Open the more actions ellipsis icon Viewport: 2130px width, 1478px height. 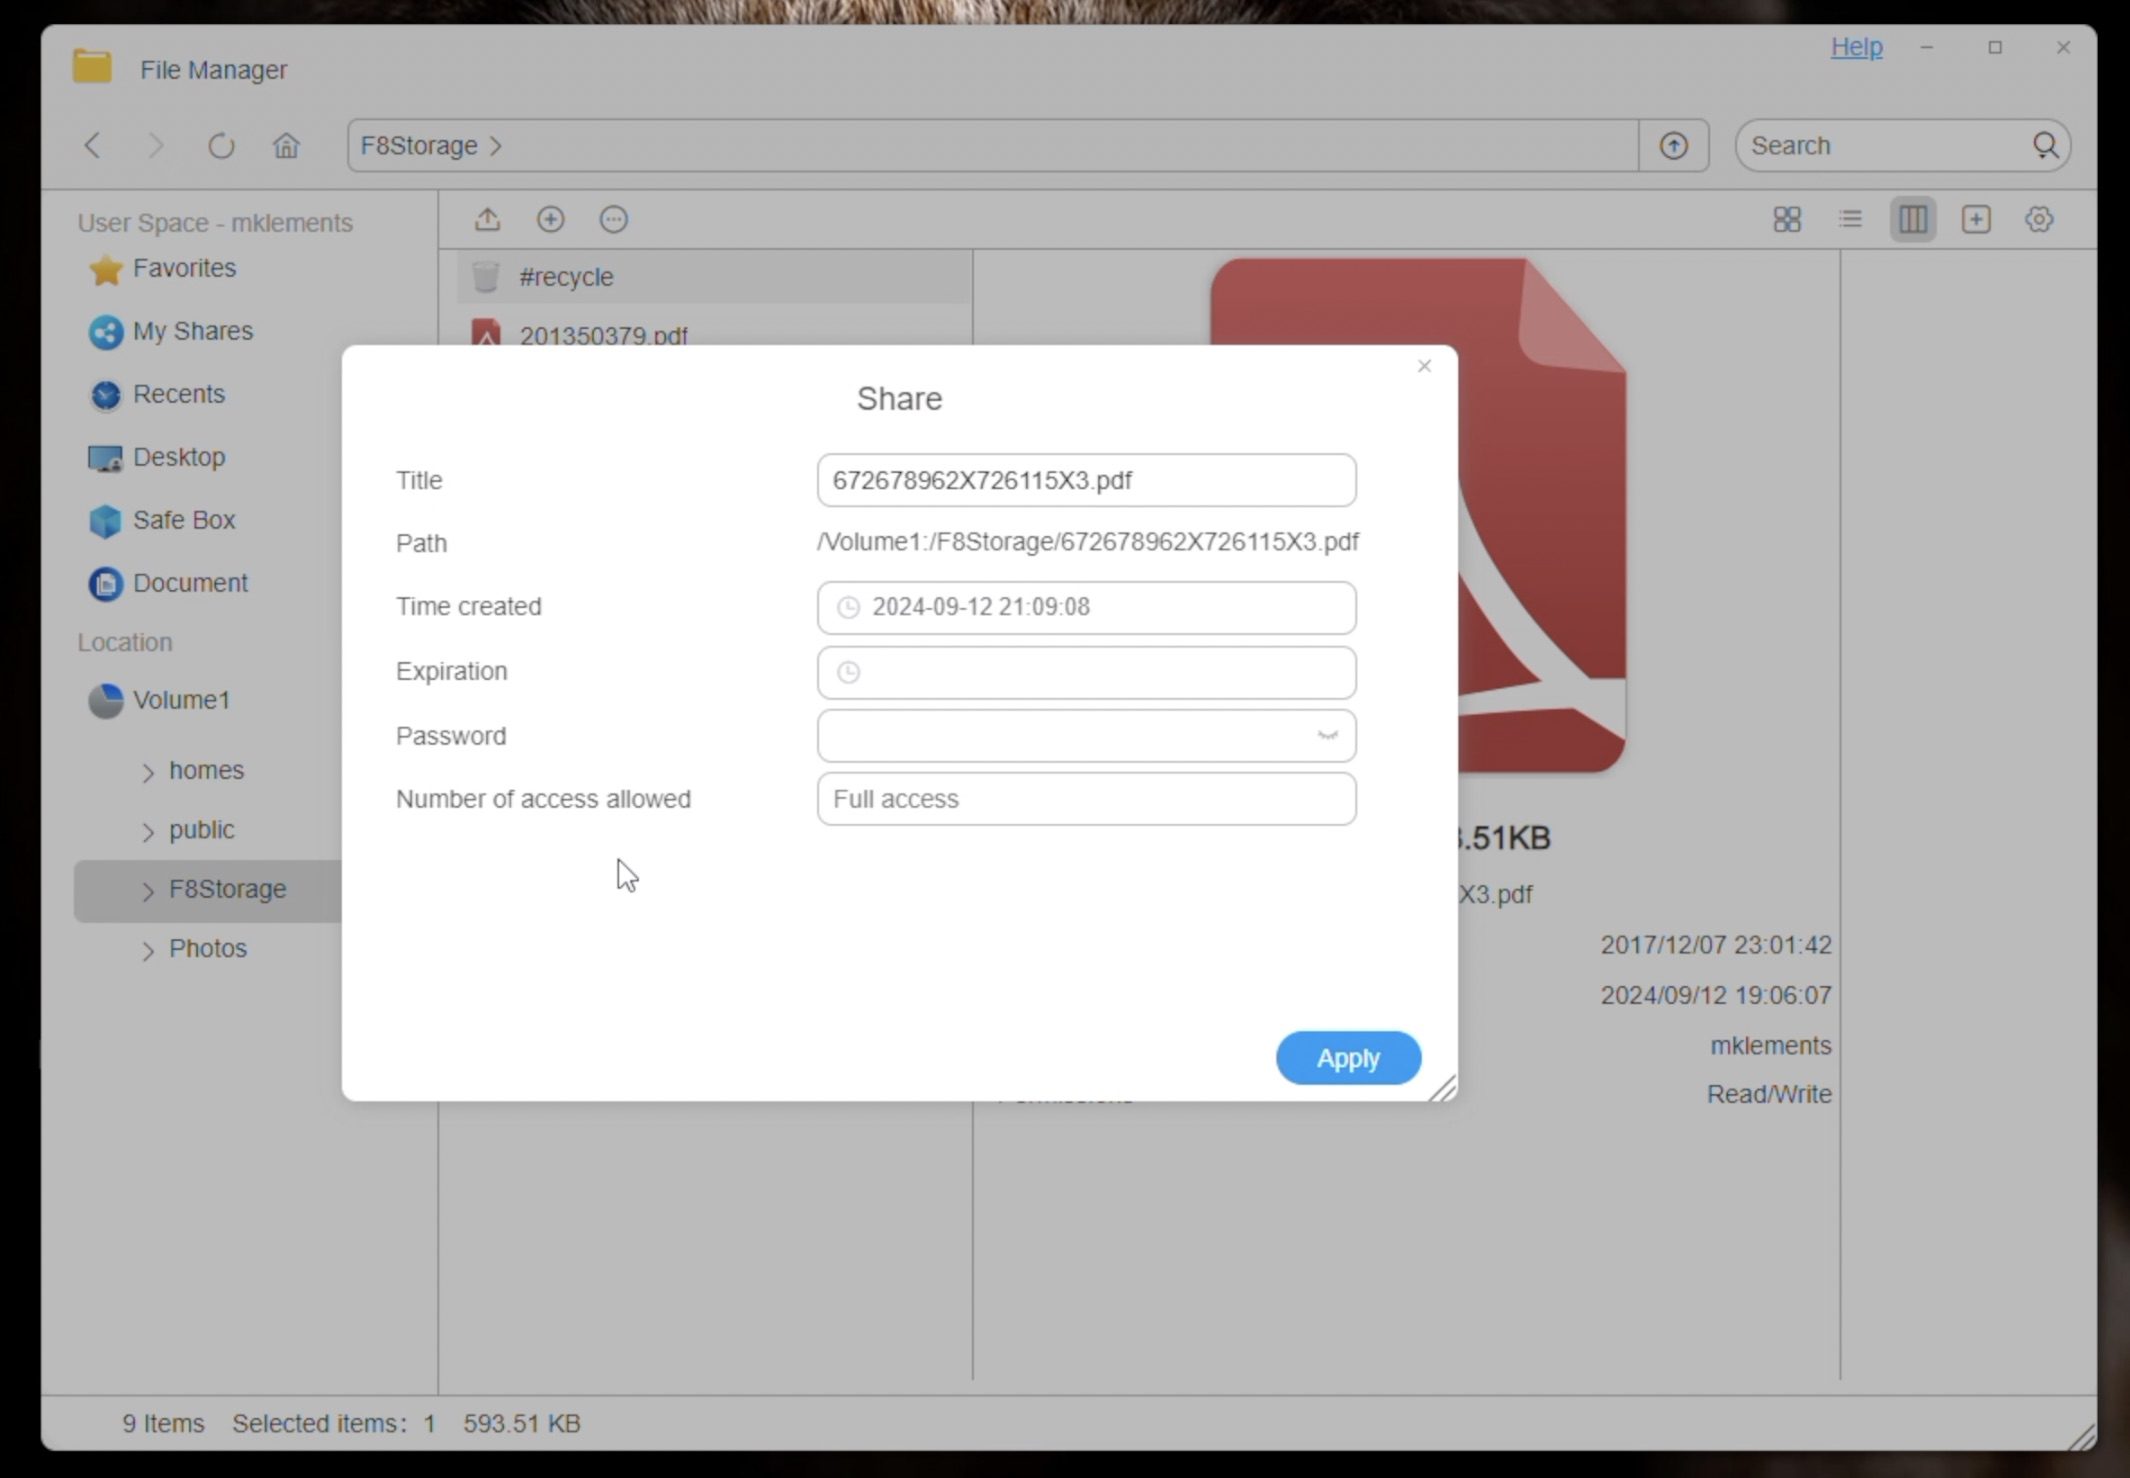pyautogui.click(x=613, y=219)
